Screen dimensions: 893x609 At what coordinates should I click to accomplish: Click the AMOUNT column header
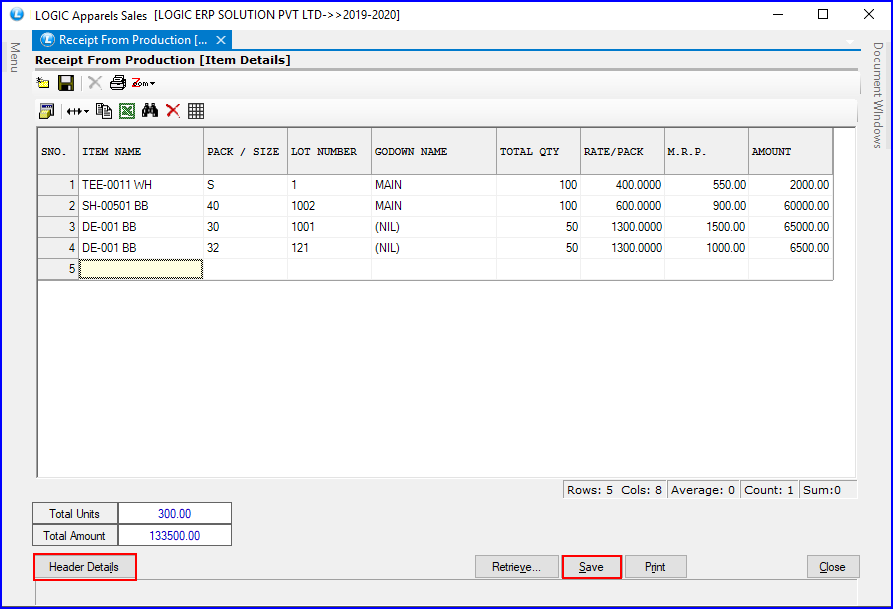coord(790,152)
